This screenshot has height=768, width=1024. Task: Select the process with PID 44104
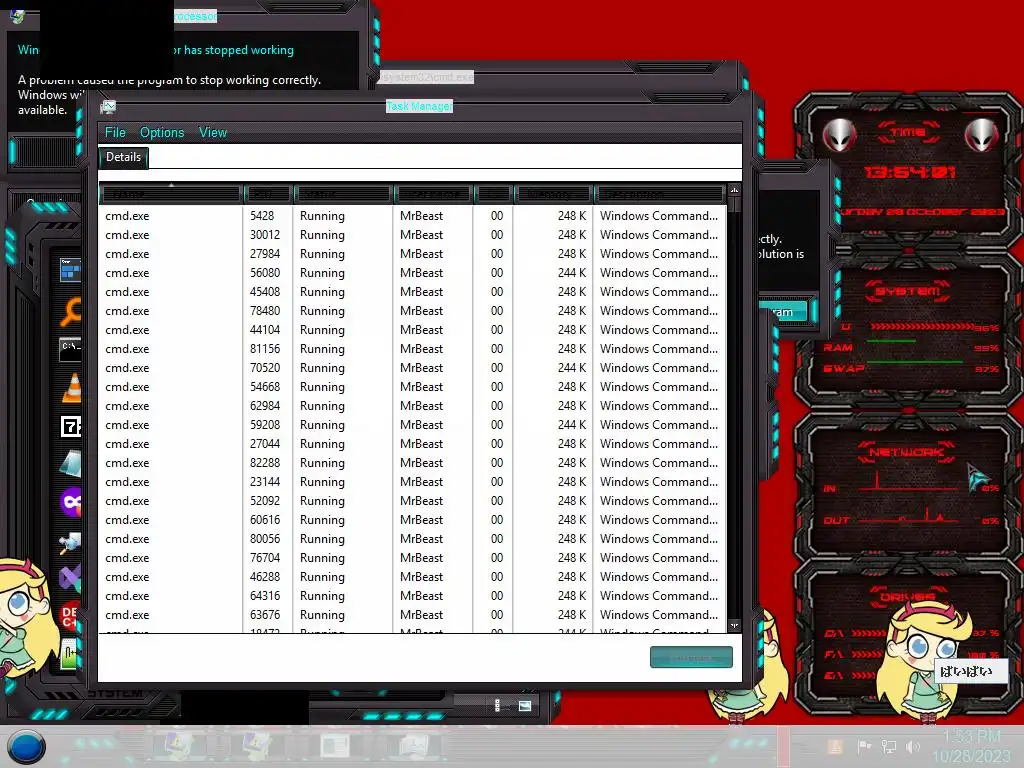point(412,330)
